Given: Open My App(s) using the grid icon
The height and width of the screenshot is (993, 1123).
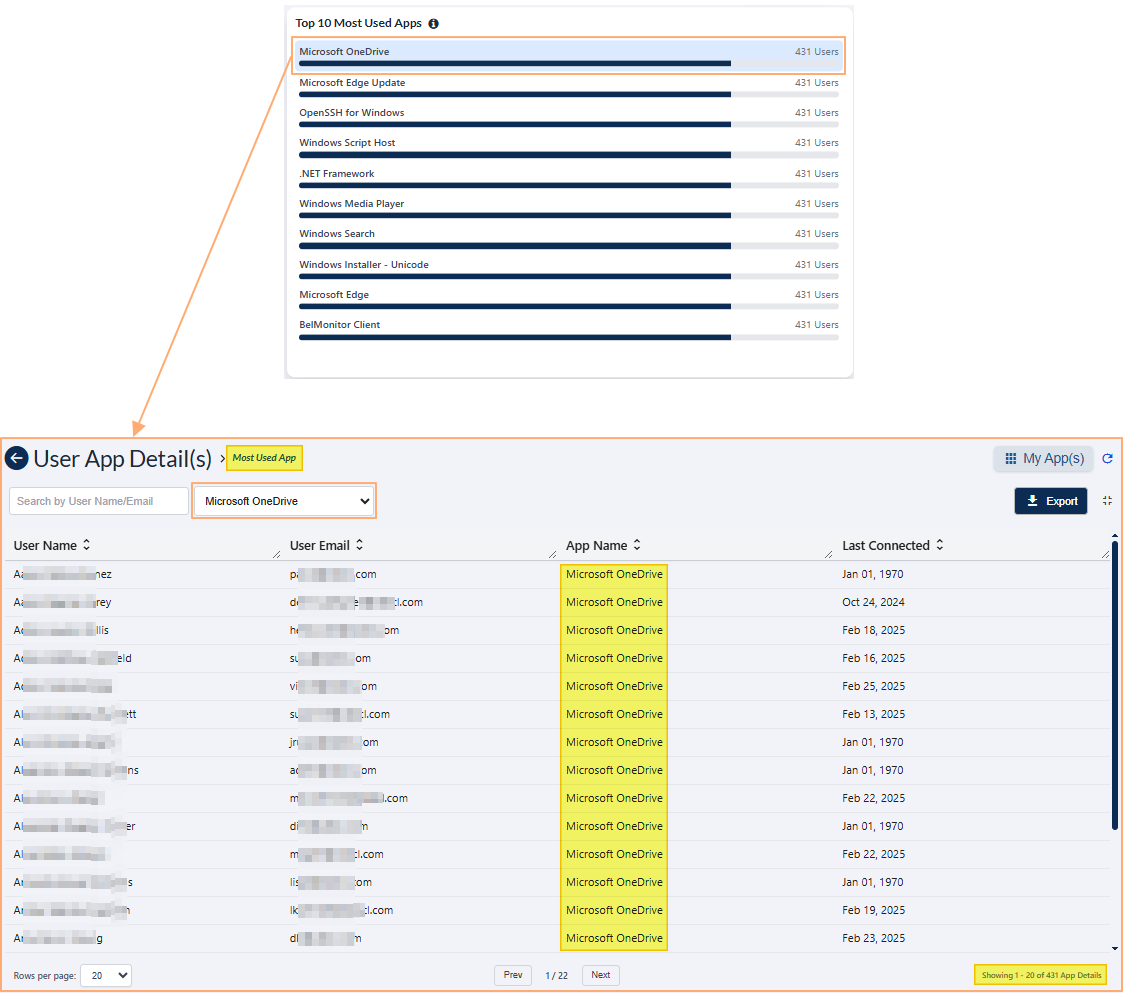Looking at the screenshot, I should click(x=1043, y=458).
